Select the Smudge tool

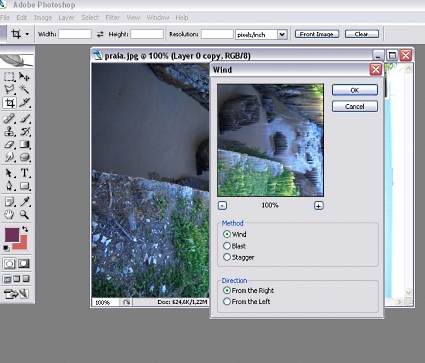(x=9, y=157)
